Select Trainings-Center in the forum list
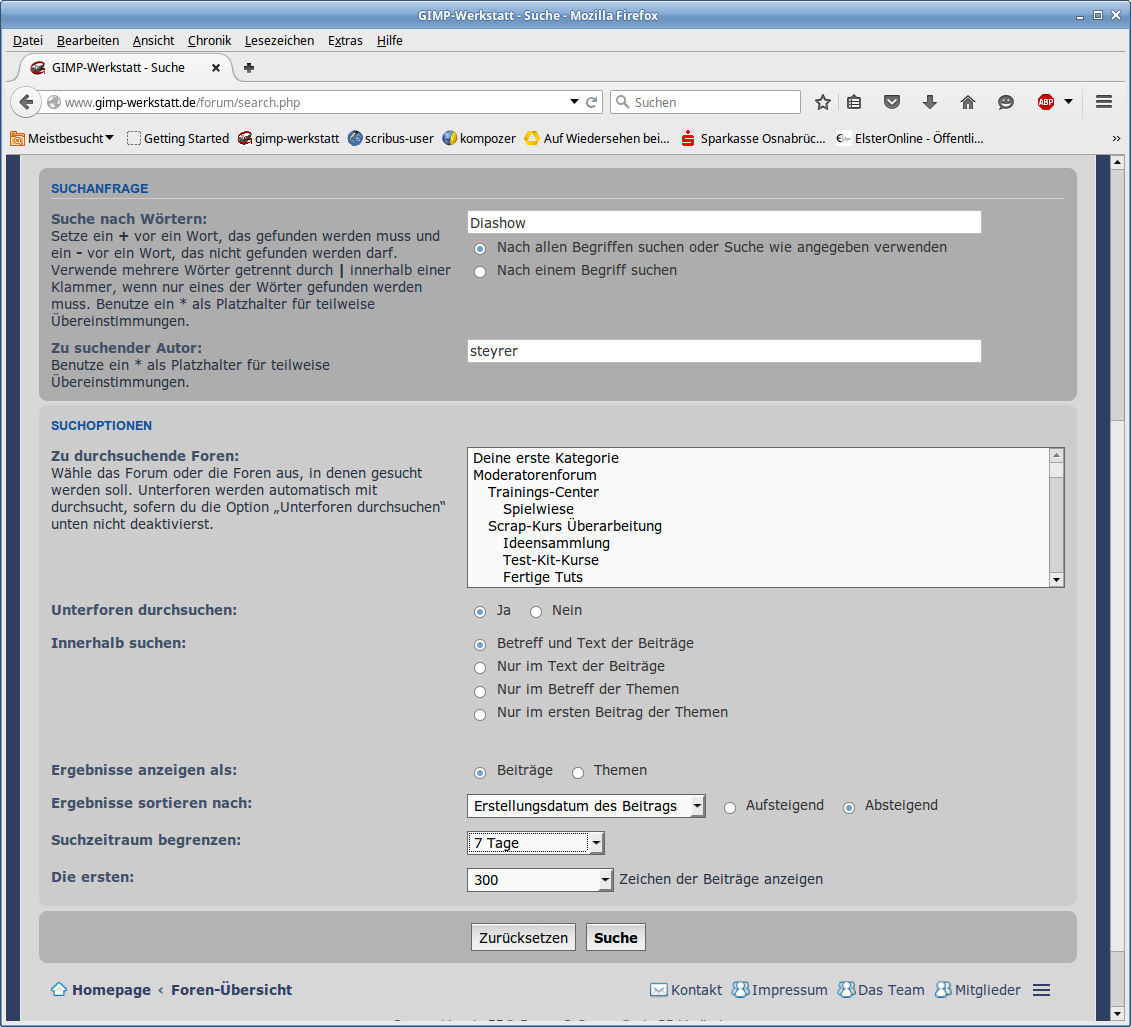The image size is (1131, 1027). click(542, 492)
